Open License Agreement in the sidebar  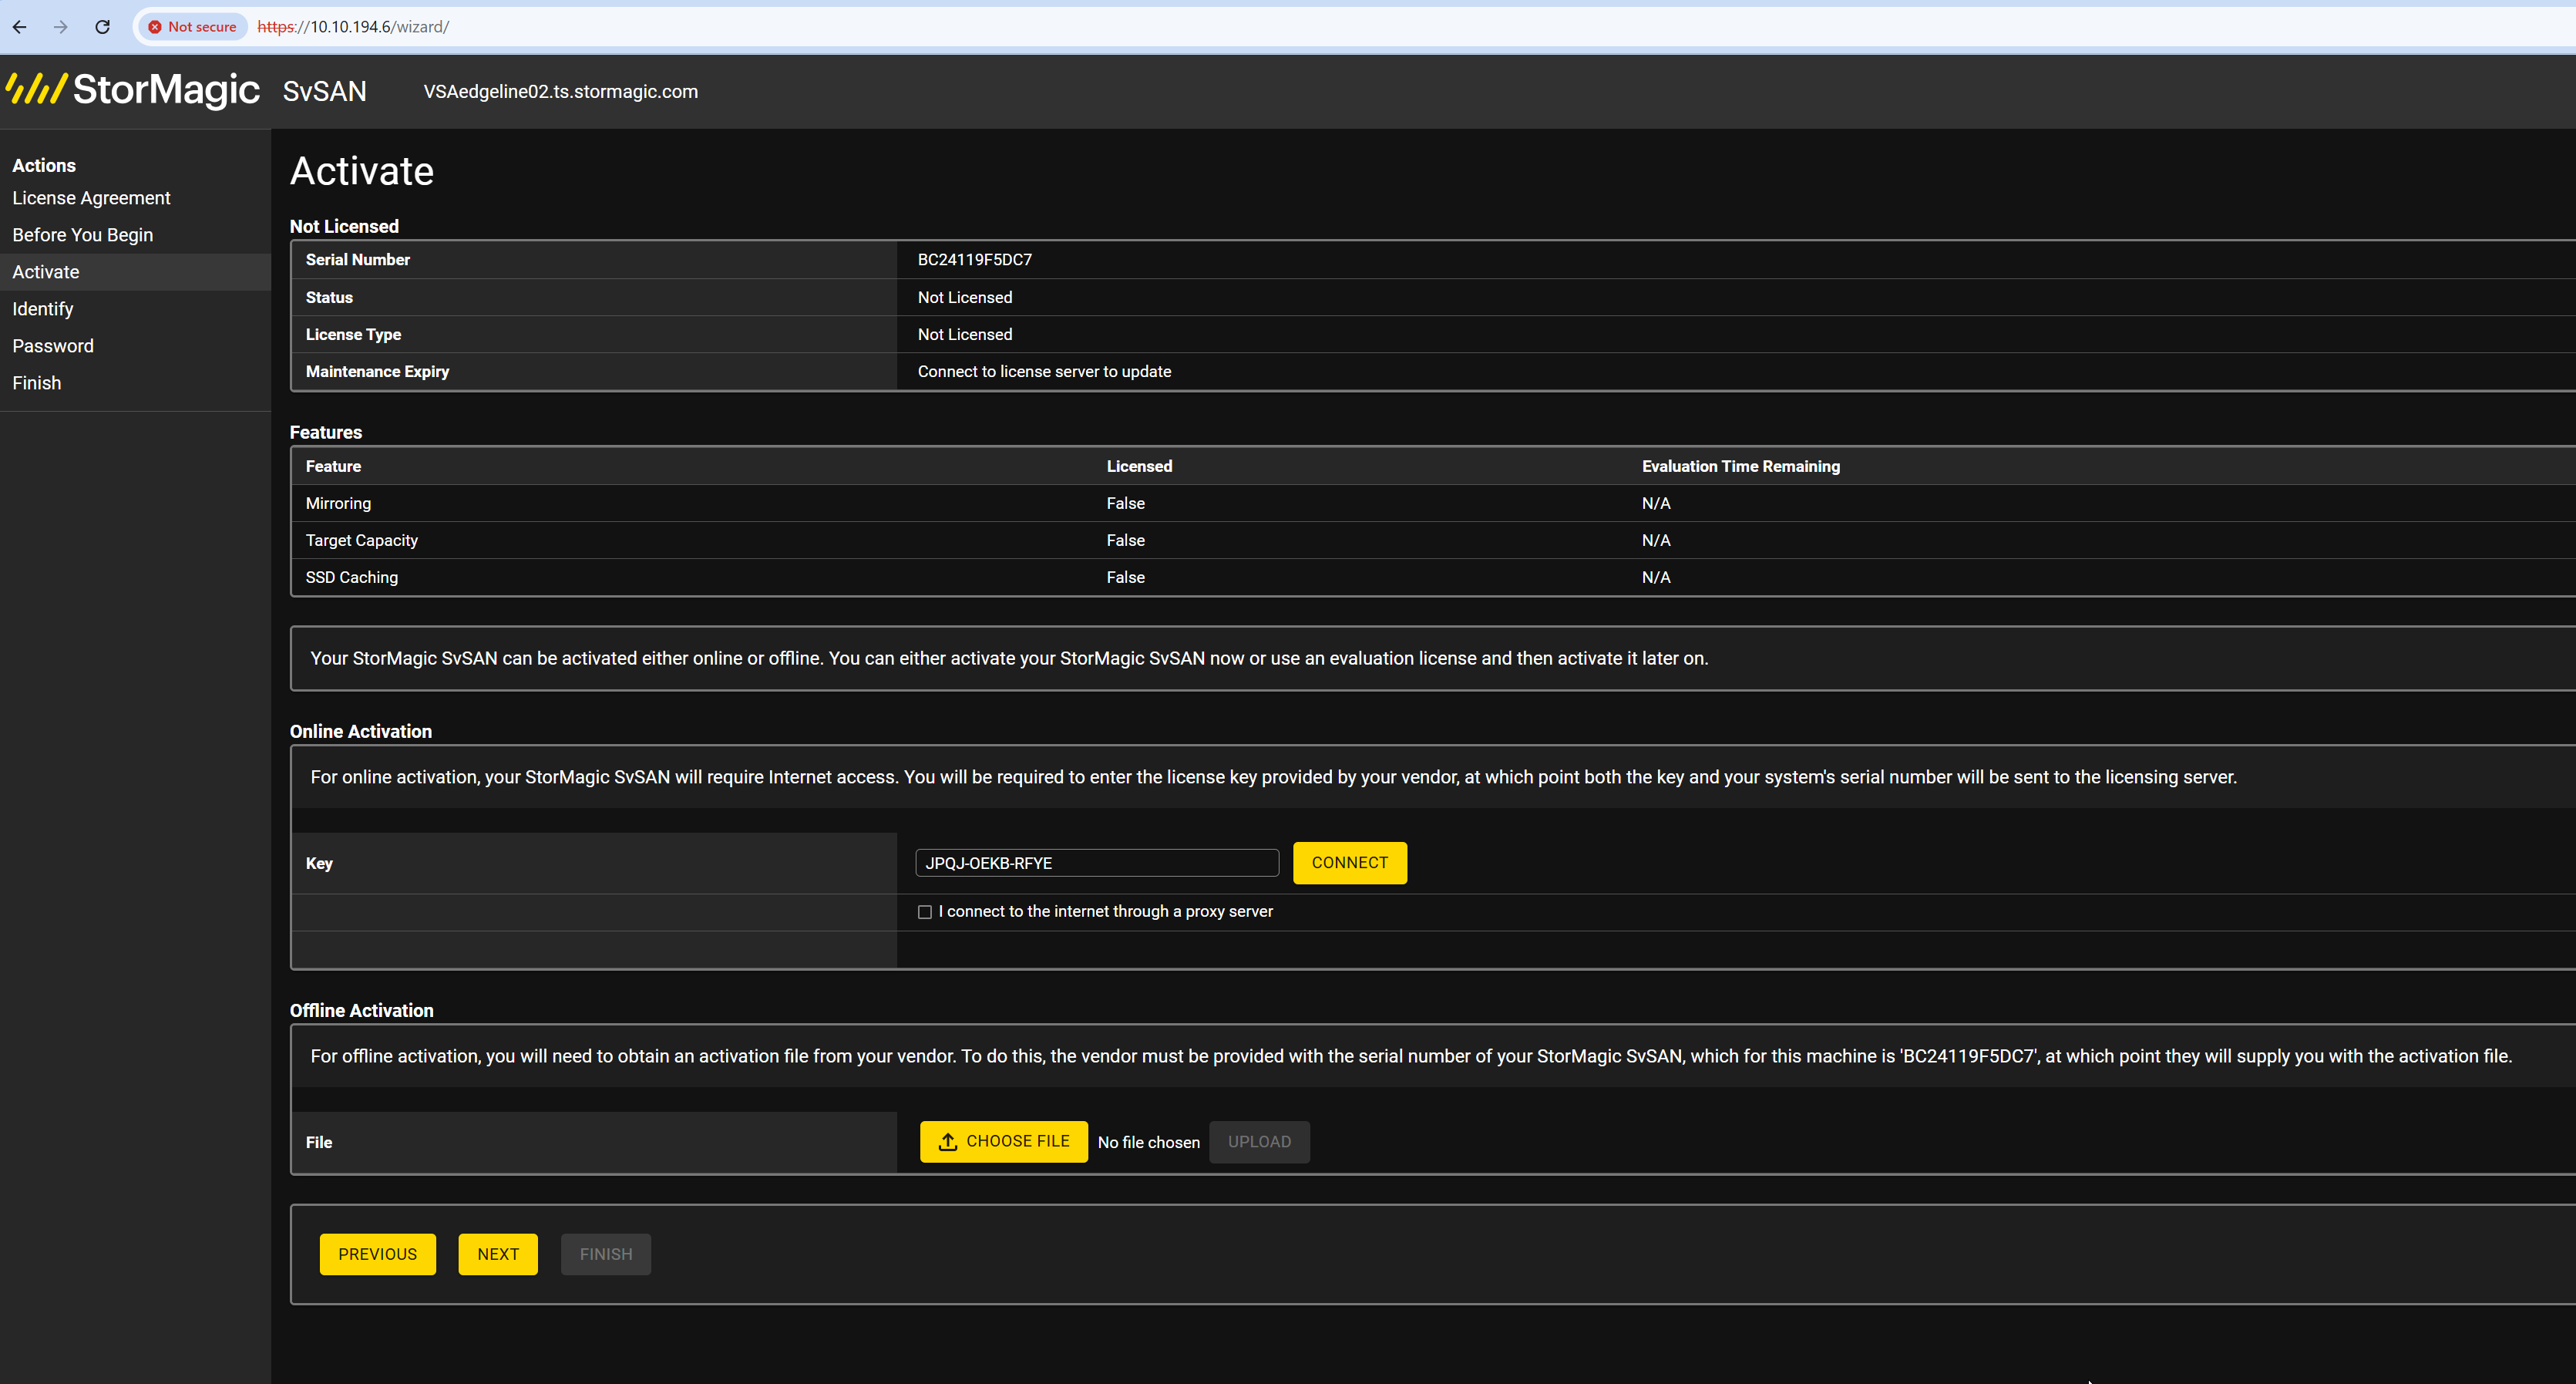point(92,198)
